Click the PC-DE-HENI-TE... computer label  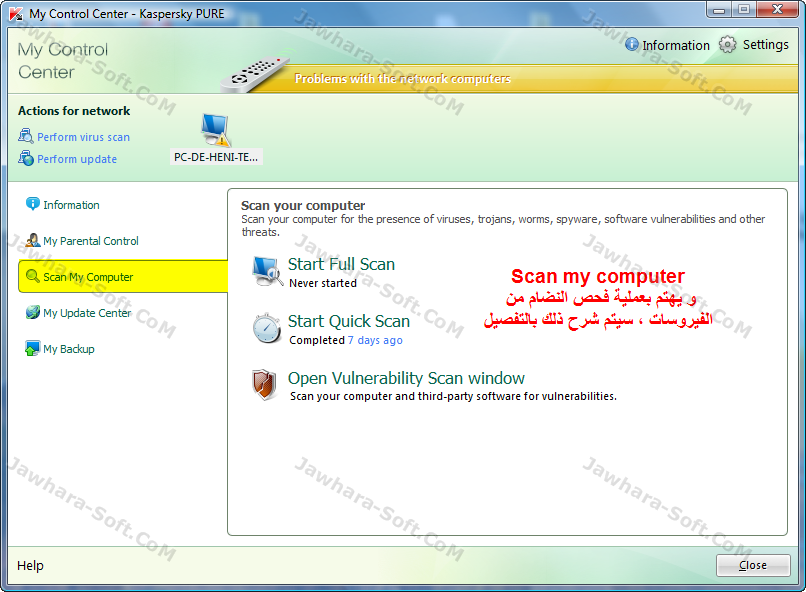point(216,157)
